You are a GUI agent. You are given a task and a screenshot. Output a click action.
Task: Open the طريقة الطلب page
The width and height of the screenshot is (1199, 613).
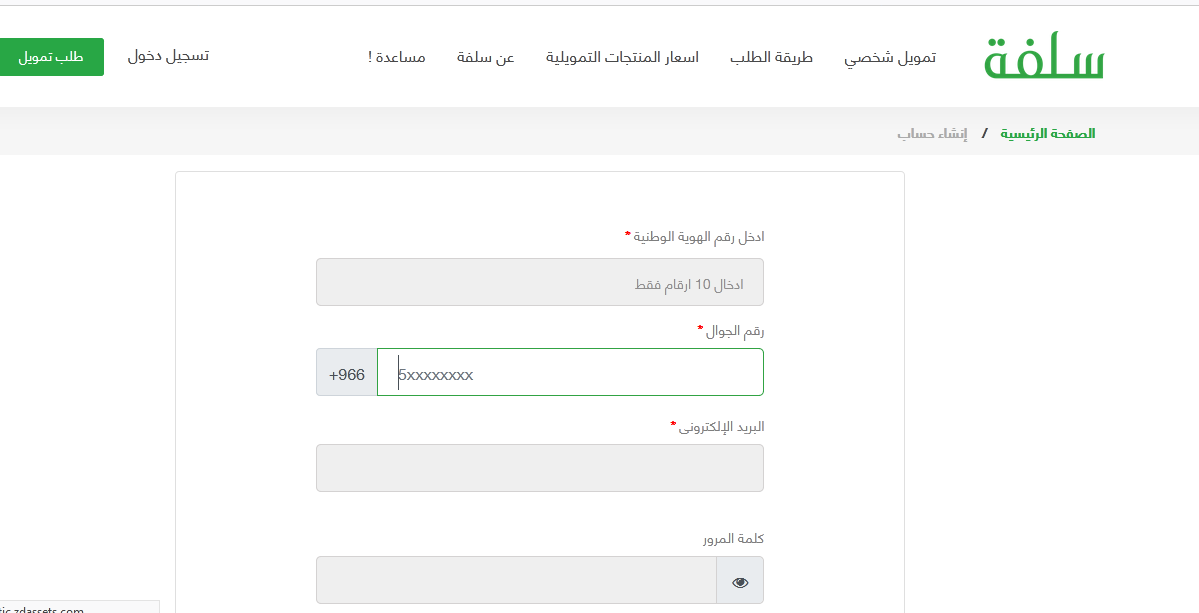coord(772,57)
